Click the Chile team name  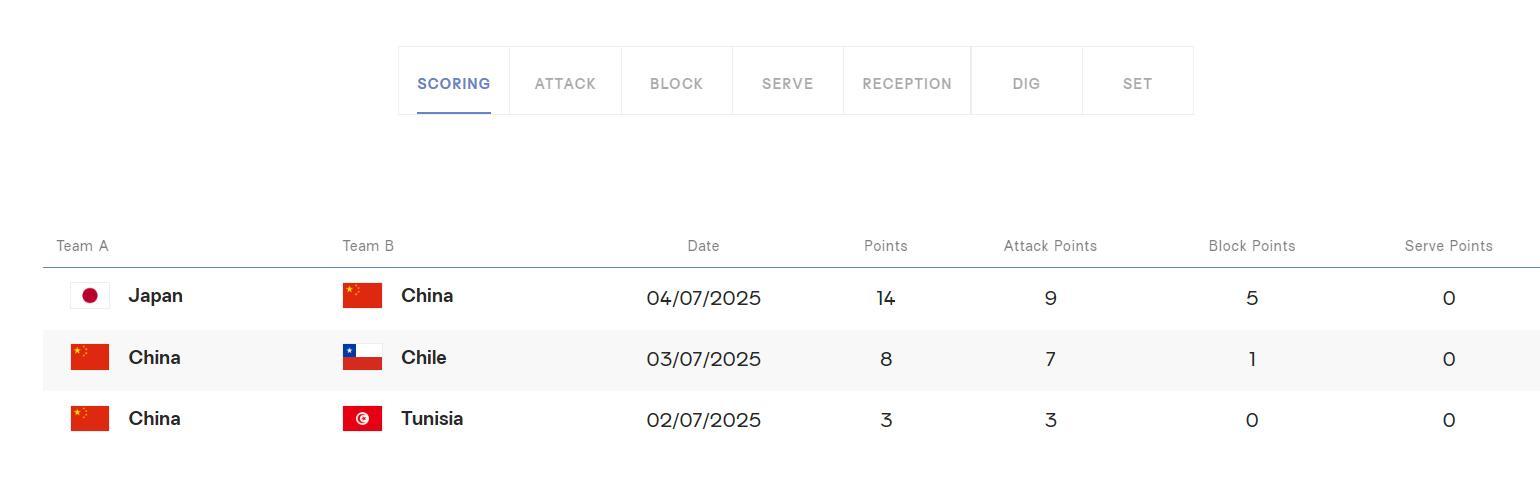click(424, 358)
